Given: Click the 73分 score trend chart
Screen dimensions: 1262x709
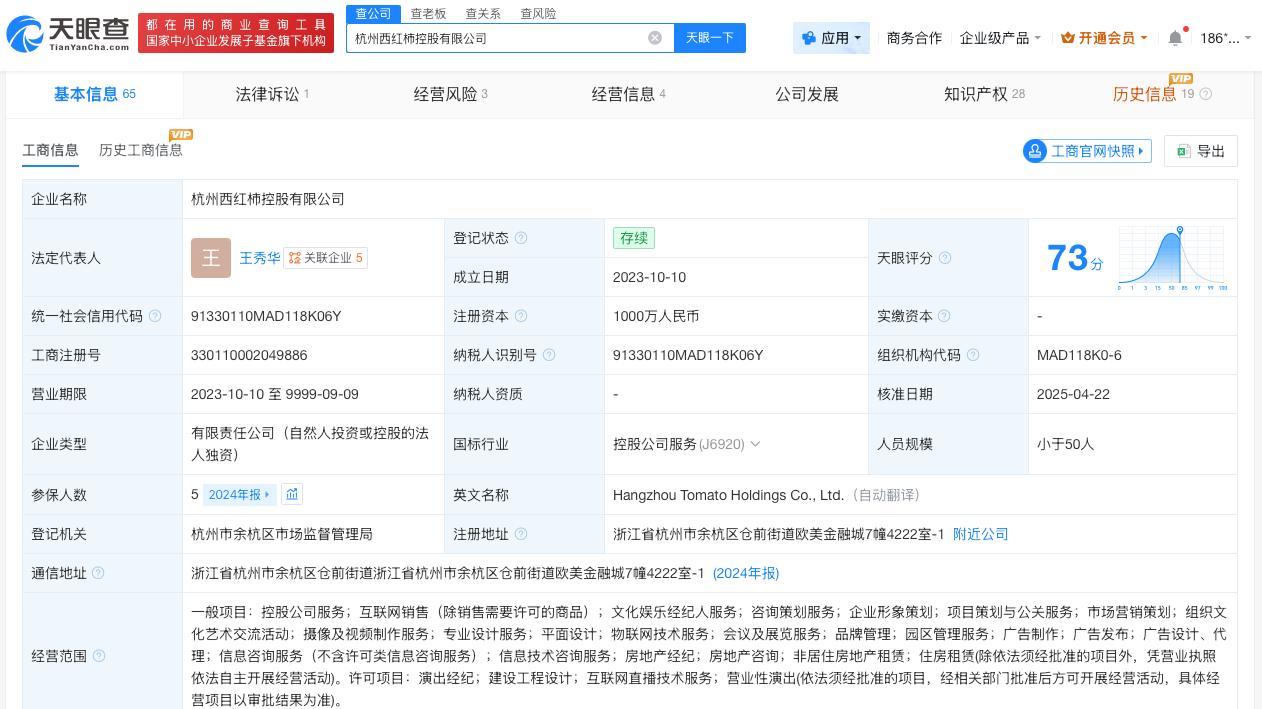Looking at the screenshot, I should 1171,258.
